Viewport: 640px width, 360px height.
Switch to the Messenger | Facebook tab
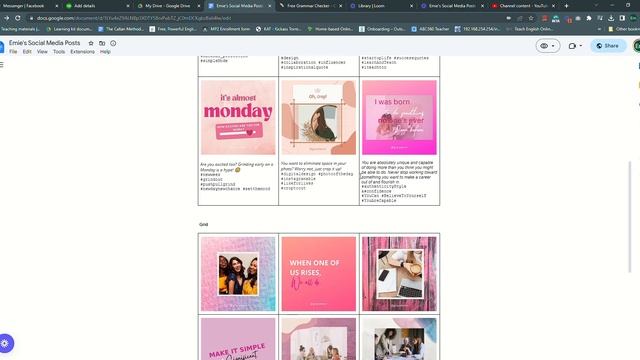click(26, 6)
